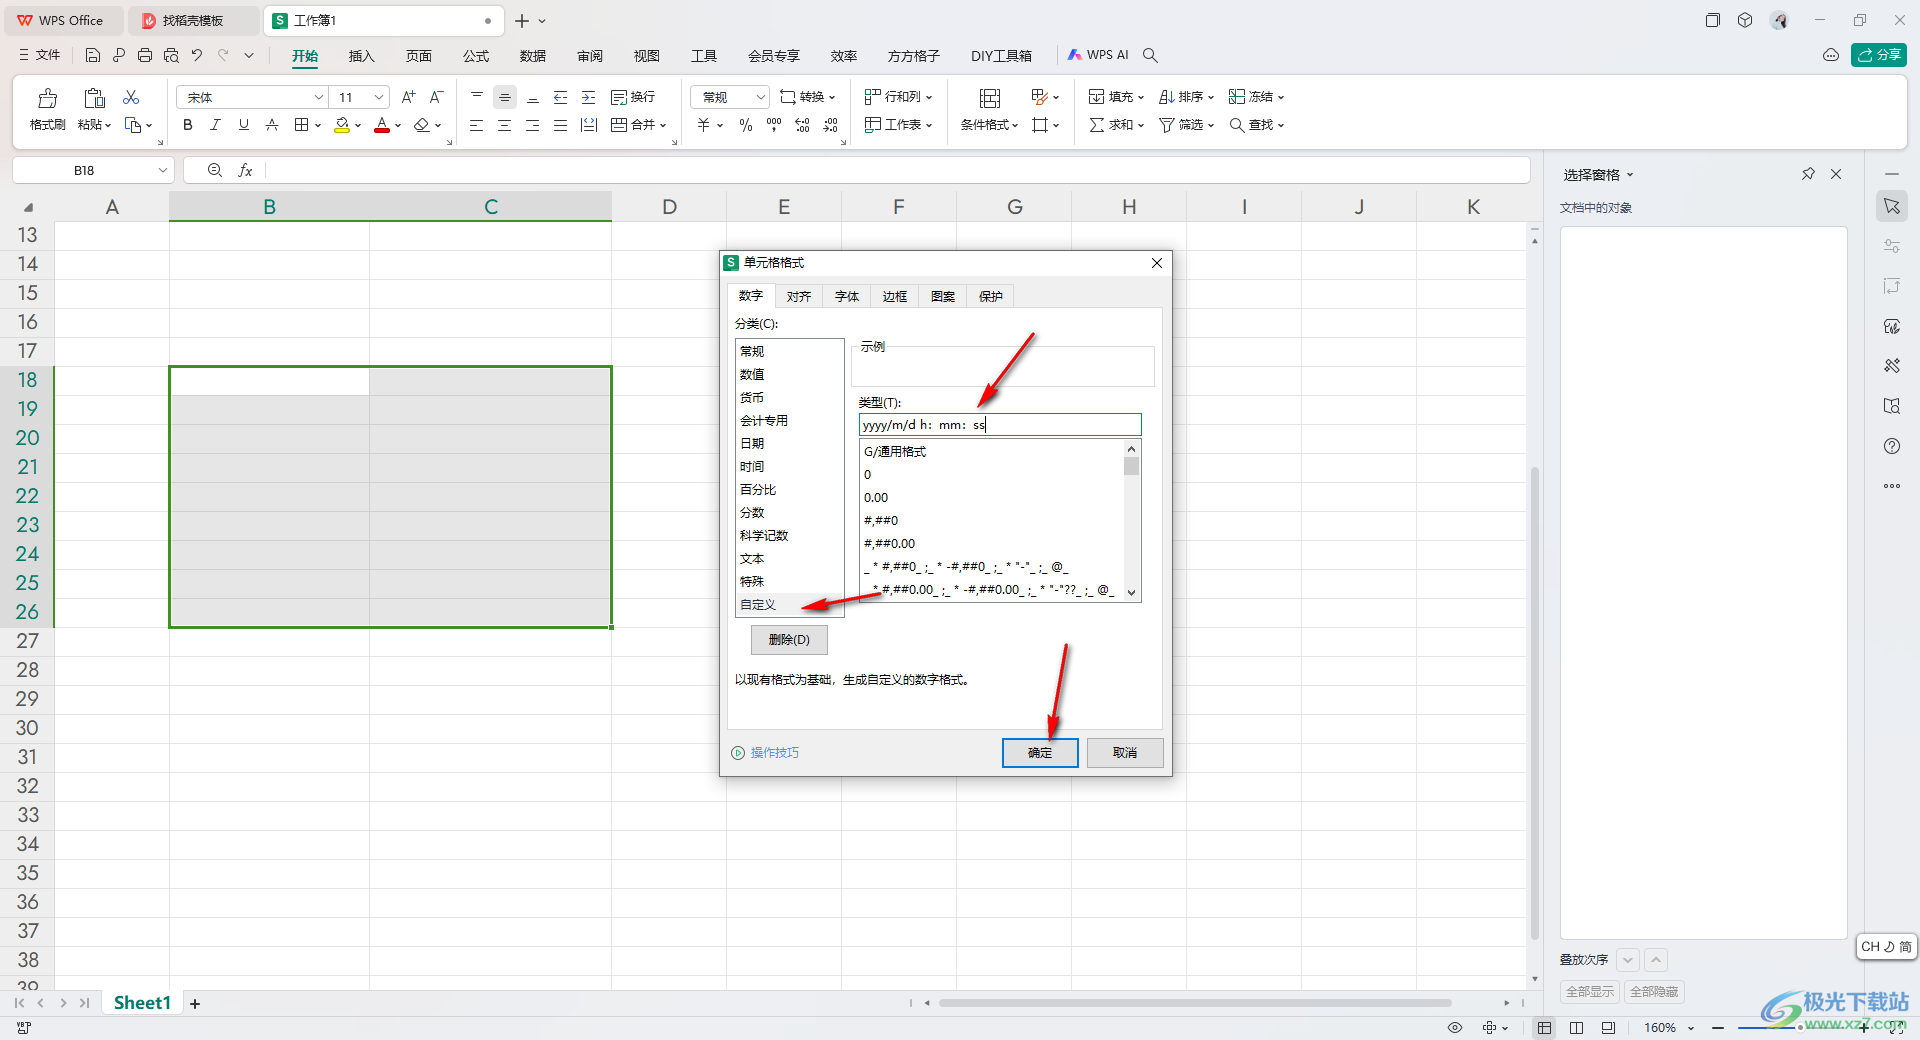
Task: Click the 删除(D) button
Action: point(789,640)
